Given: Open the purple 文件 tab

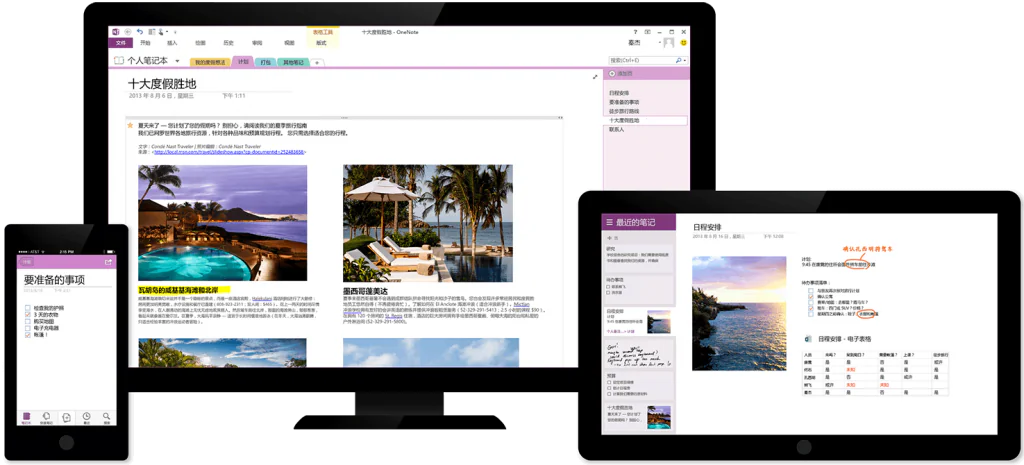Looking at the screenshot, I should 121,43.
